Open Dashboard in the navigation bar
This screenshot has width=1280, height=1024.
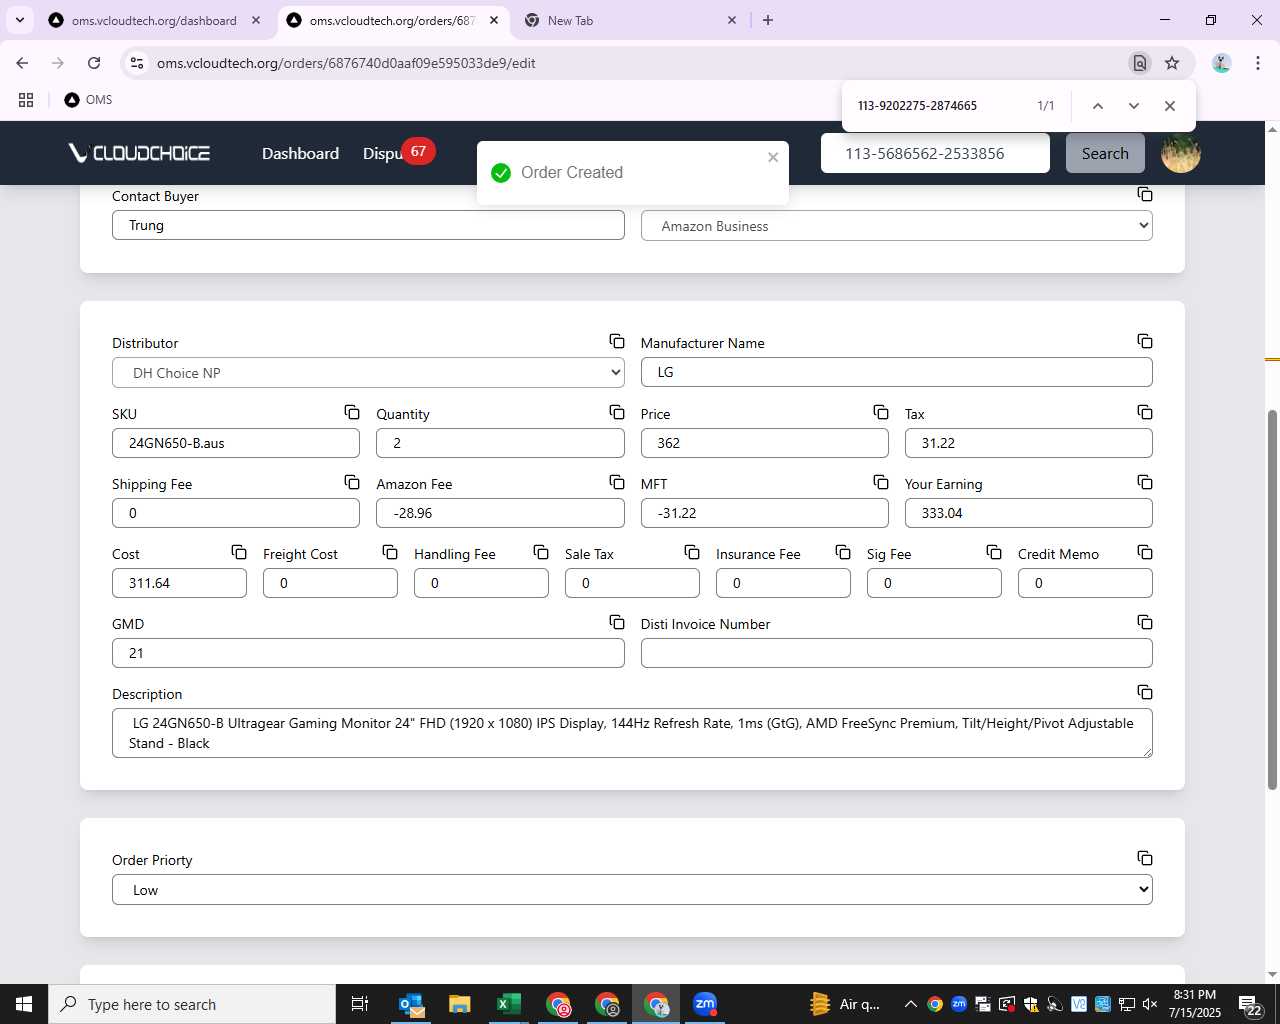[300, 153]
